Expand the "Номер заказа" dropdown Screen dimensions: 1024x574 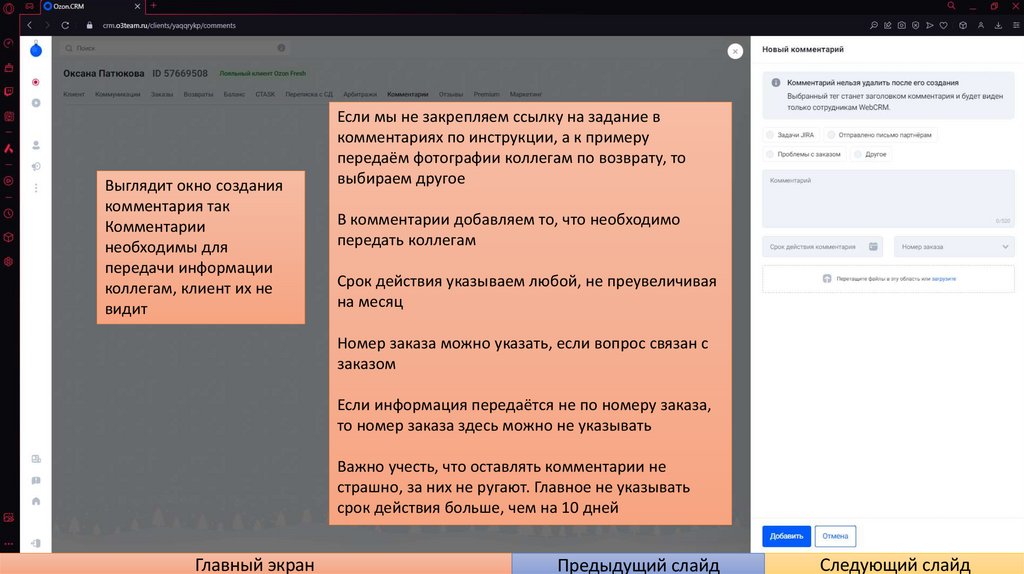pos(954,246)
